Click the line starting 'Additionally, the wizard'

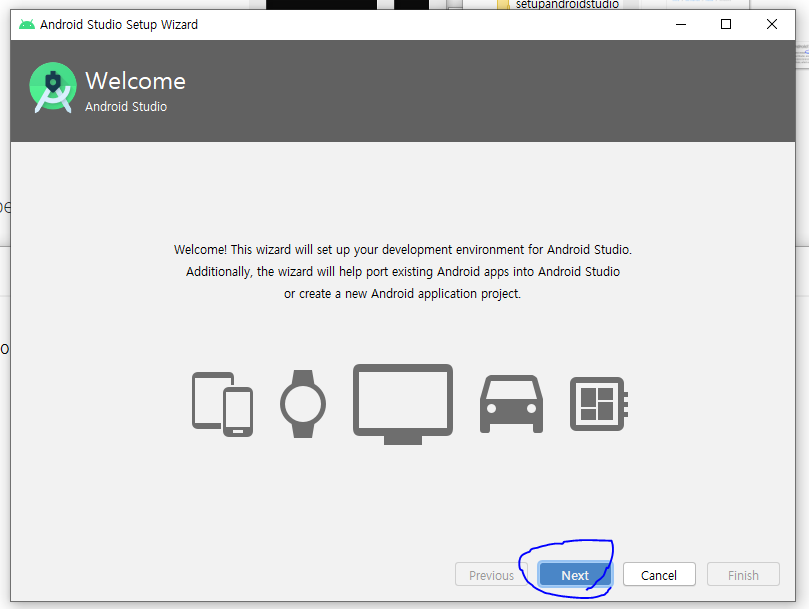[x=403, y=272]
